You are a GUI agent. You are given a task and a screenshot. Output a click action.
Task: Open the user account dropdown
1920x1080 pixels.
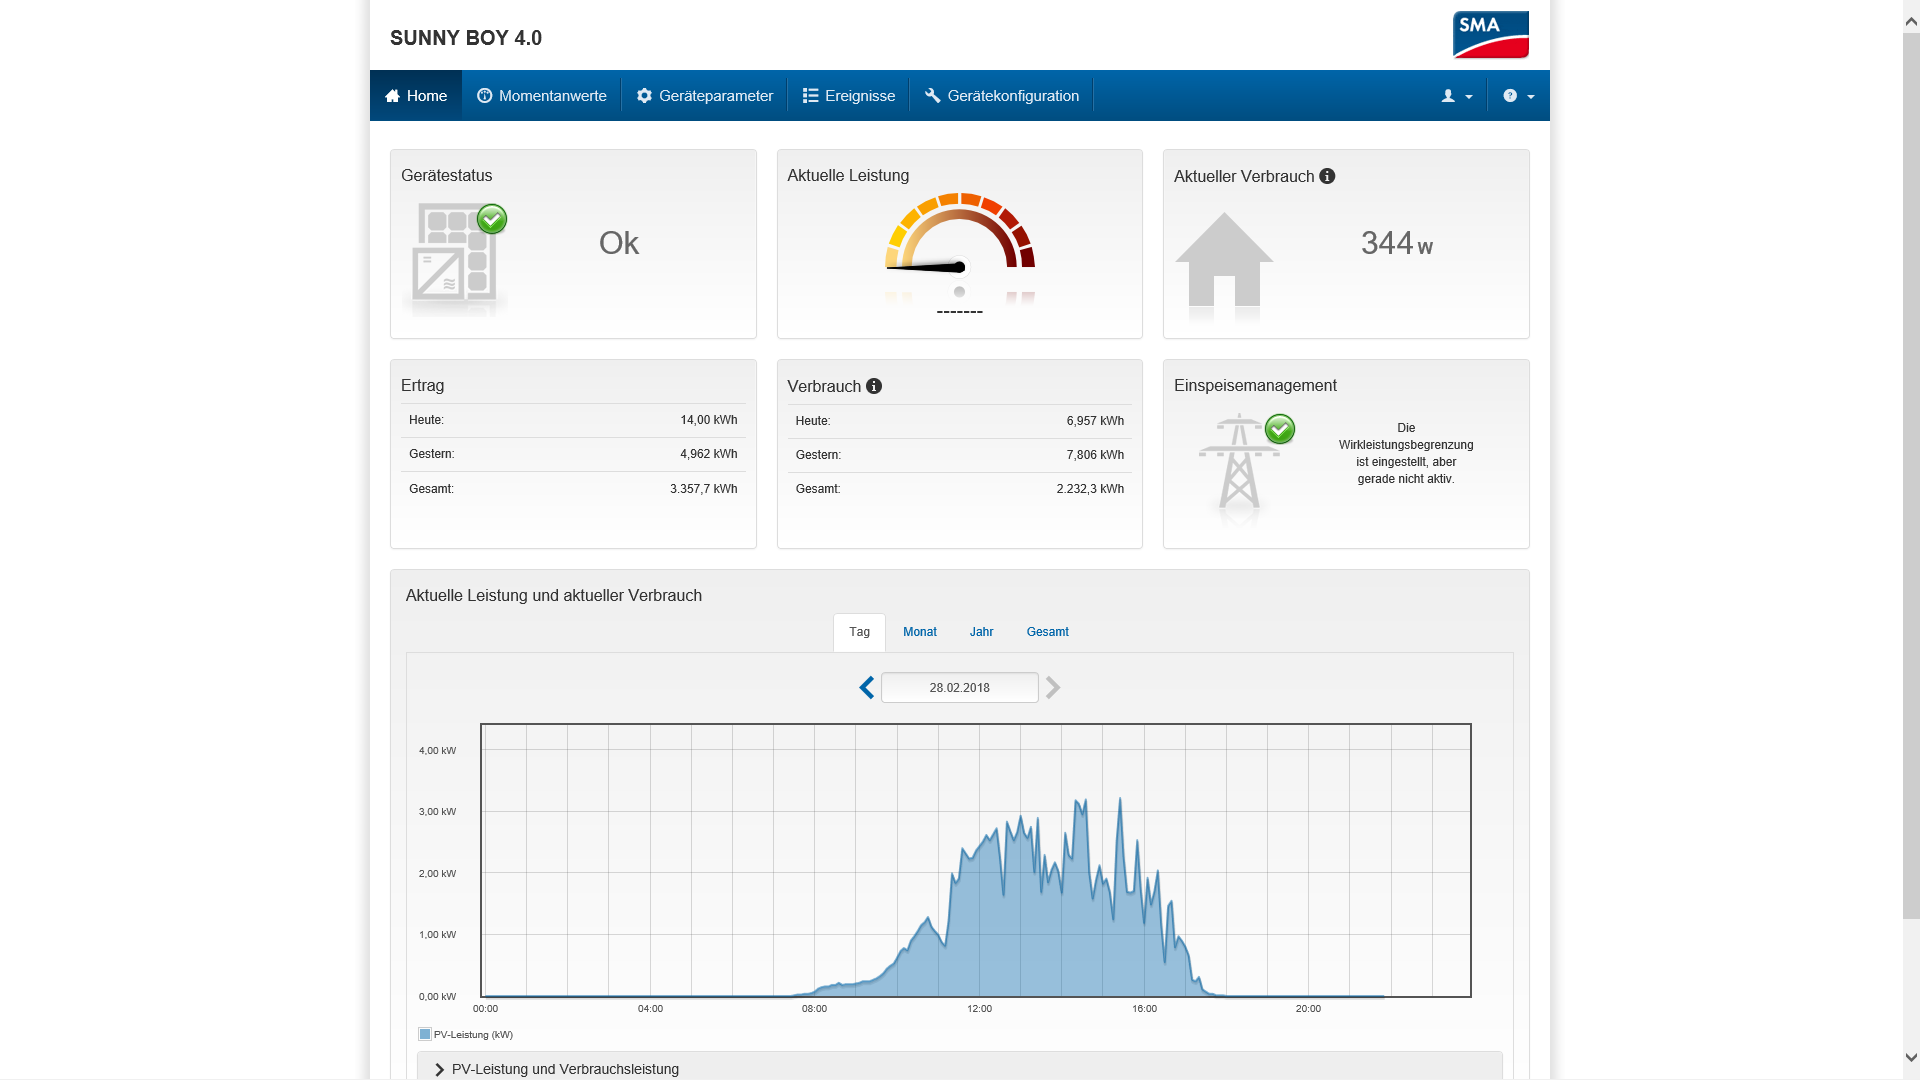coord(1456,96)
